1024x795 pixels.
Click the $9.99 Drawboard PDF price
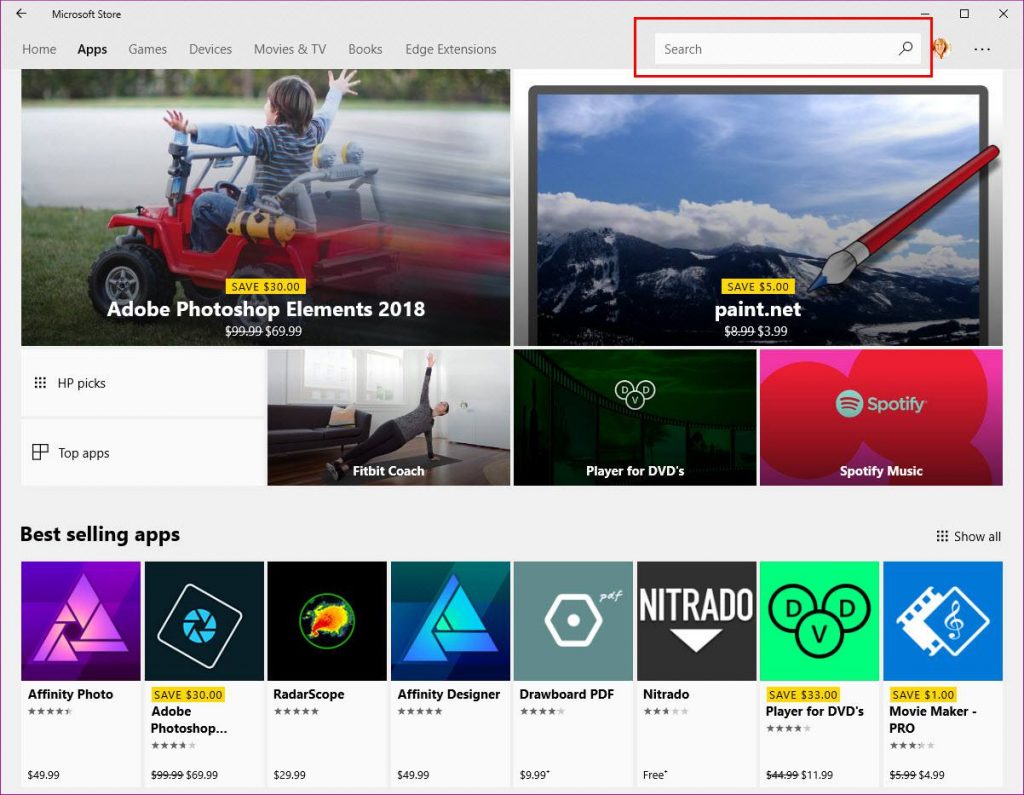point(535,775)
